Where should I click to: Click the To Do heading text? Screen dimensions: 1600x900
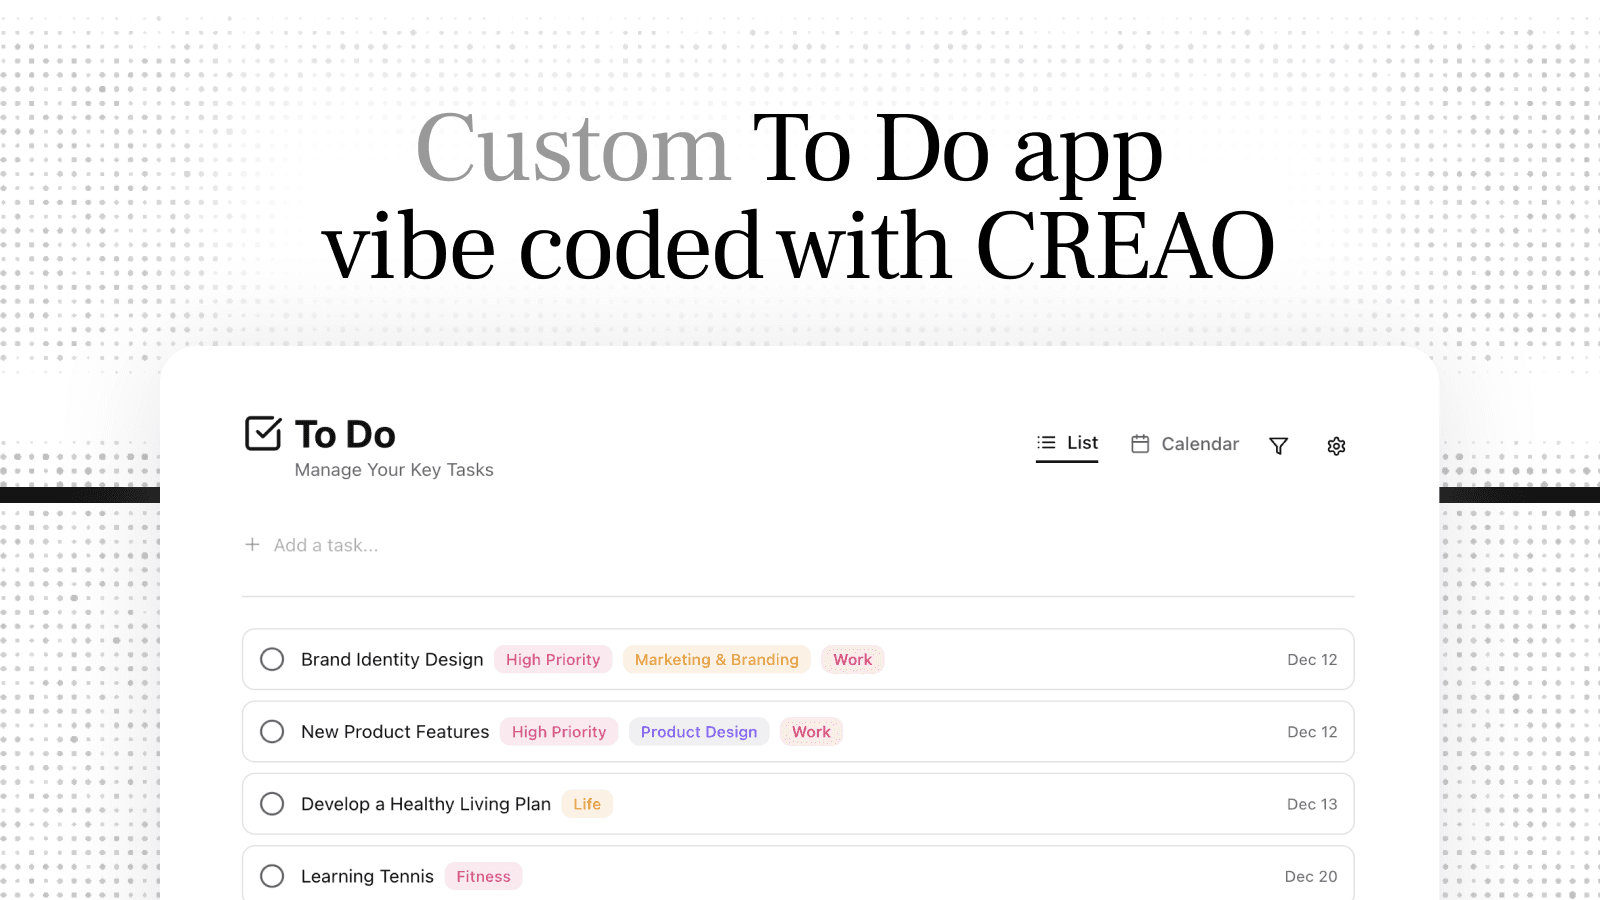[x=345, y=434]
